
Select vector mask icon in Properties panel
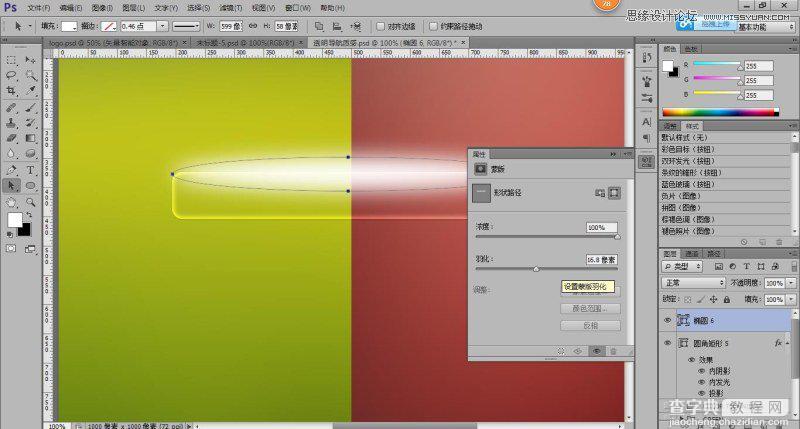pos(614,193)
